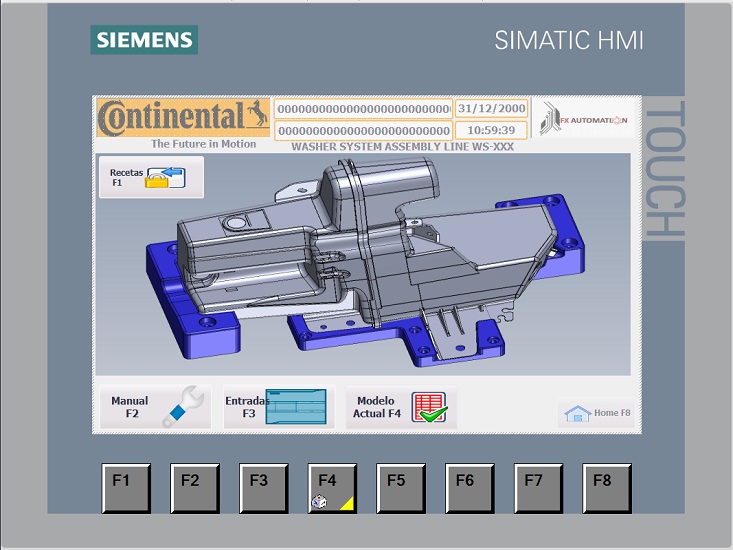Click the upper zero-filled text field
Image resolution: width=733 pixels, height=550 pixels.
click(x=363, y=108)
